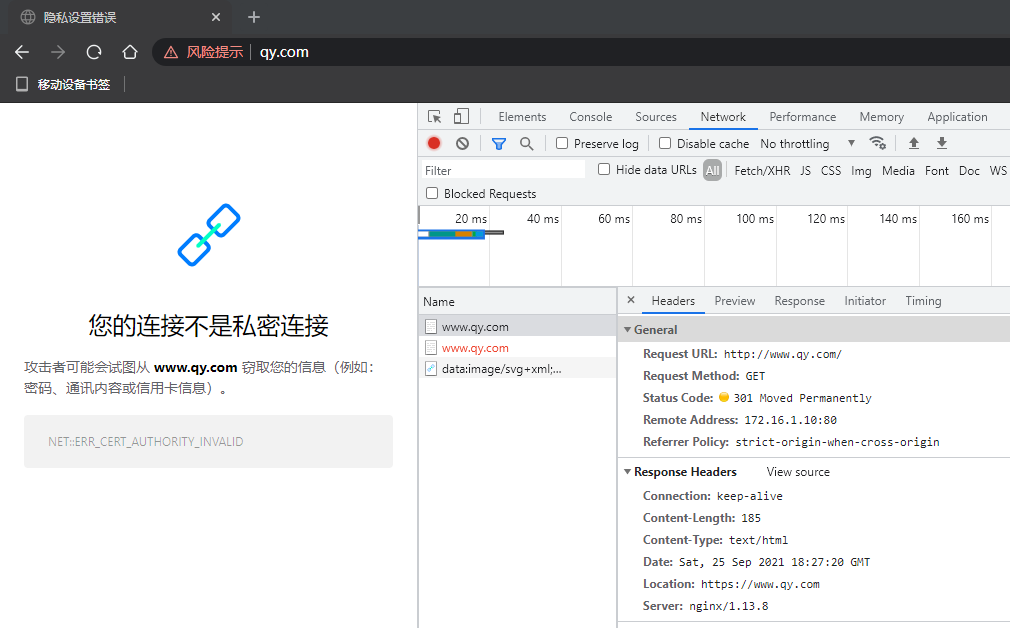Filter requests by Media
The image size is (1010, 628).
pyautogui.click(x=898, y=171)
